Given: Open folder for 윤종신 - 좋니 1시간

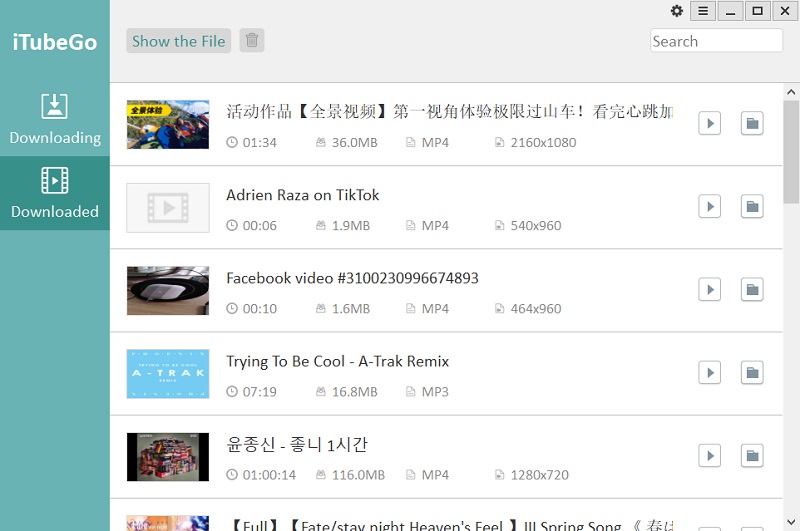Looking at the screenshot, I should pos(752,456).
